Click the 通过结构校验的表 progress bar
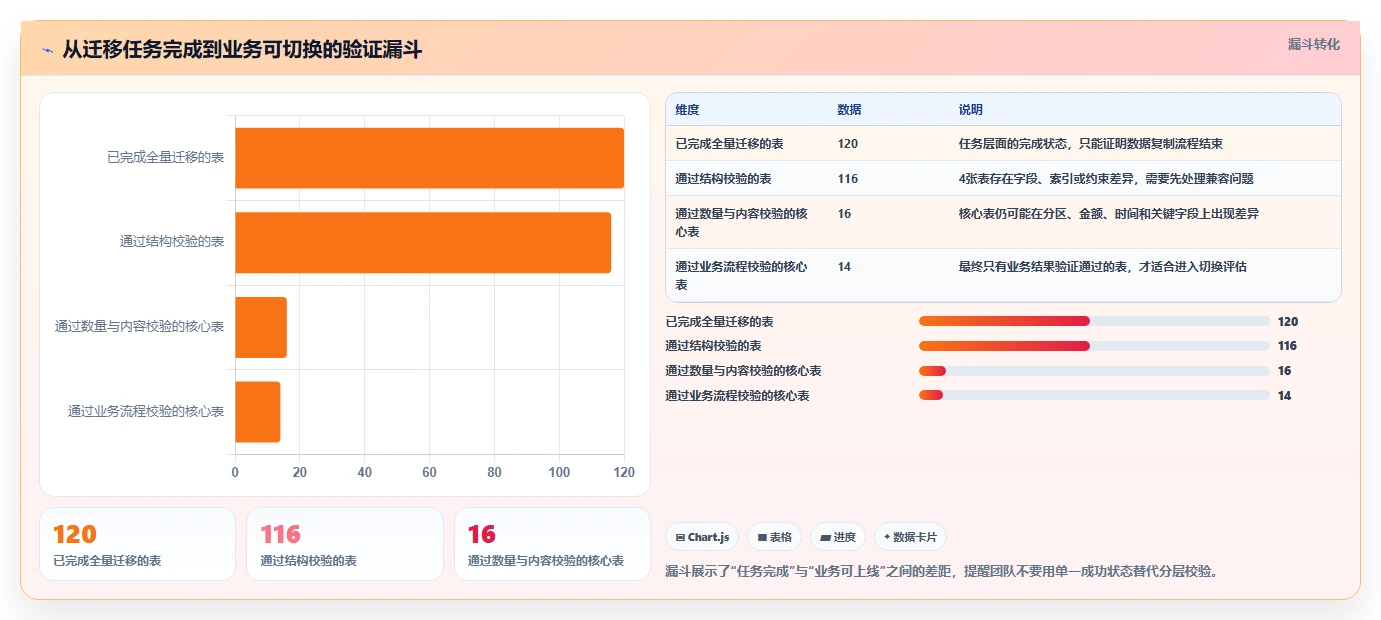 (1094, 346)
